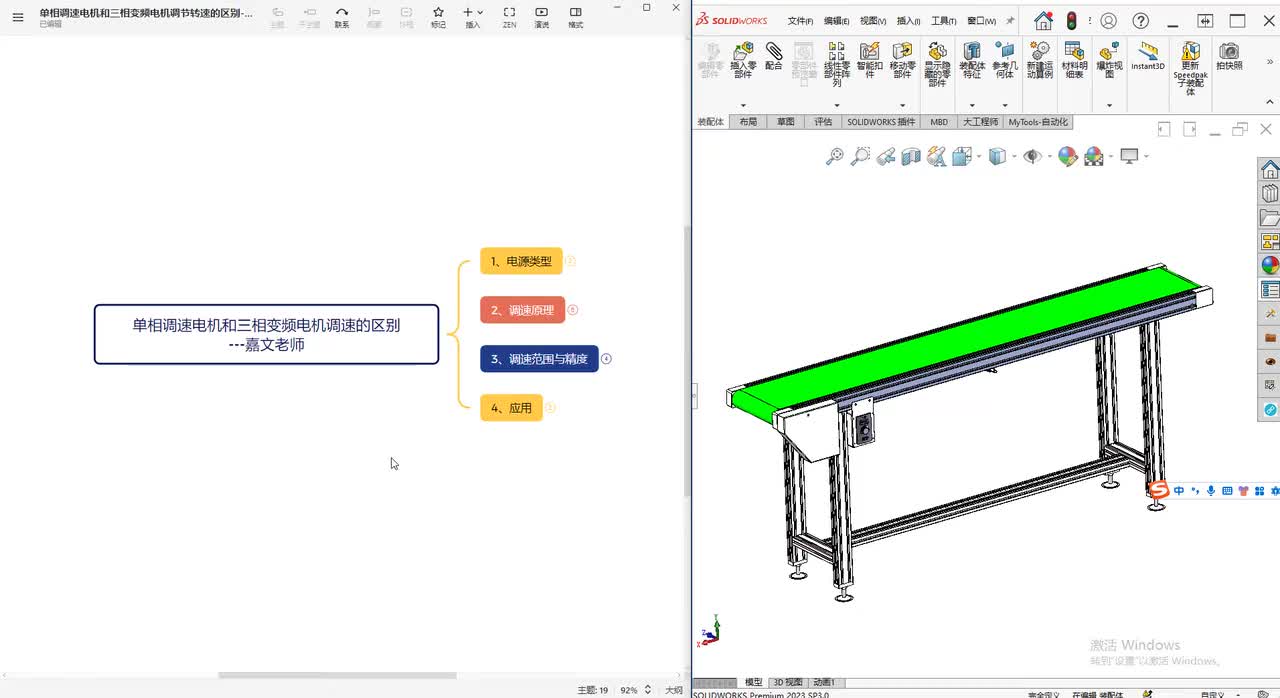Click 爆炸视图 (Exploded View) tool
This screenshot has width=1280, height=698.
pos(1109,60)
